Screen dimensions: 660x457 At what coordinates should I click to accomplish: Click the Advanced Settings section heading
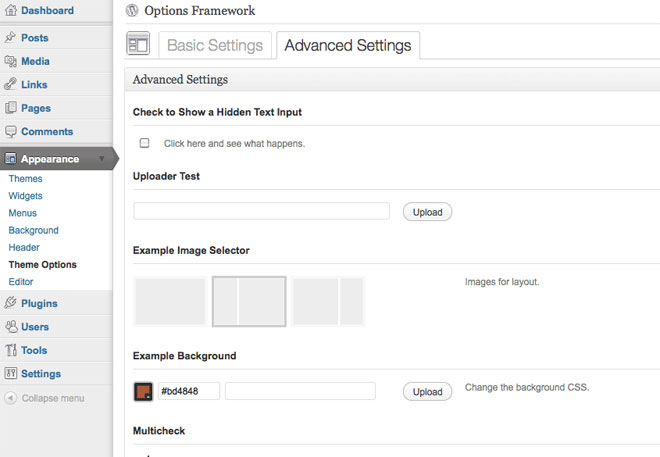[x=180, y=80]
